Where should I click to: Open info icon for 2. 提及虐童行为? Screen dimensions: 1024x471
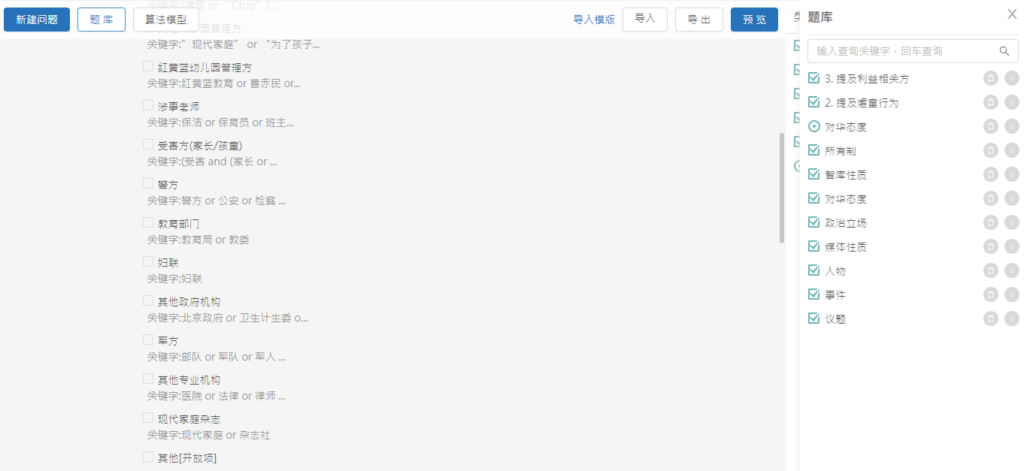(x=1011, y=102)
